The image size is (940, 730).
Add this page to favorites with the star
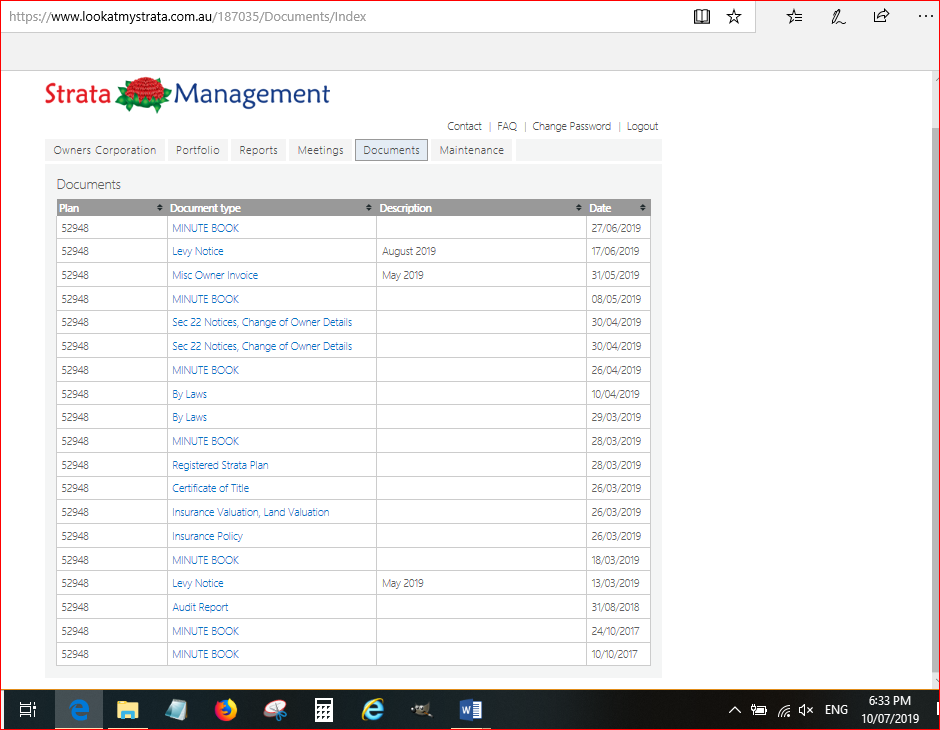(x=734, y=17)
